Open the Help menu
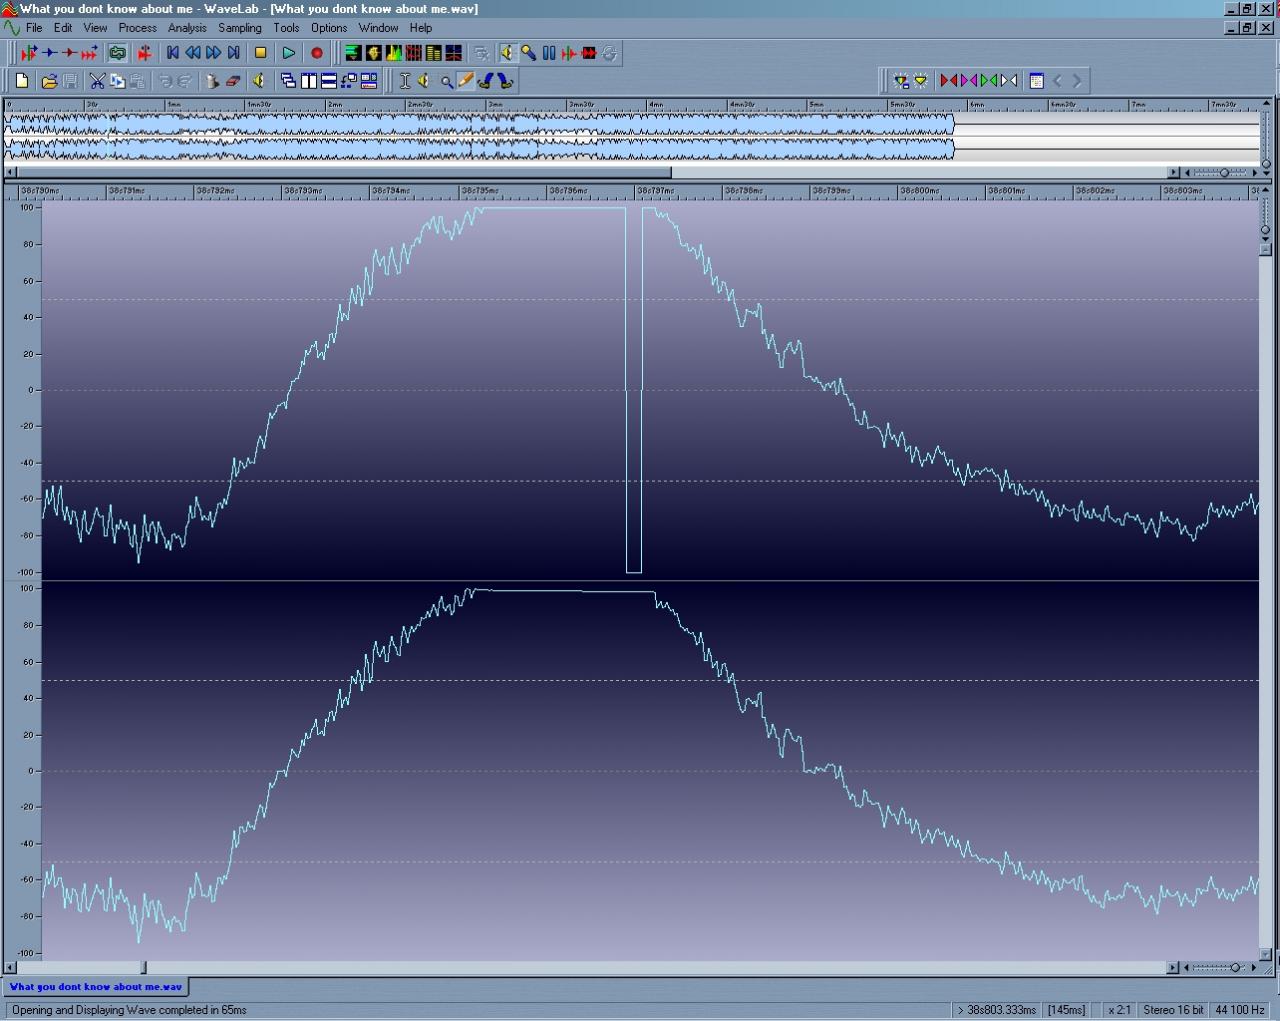Image resolution: width=1280 pixels, height=1021 pixels. coord(421,28)
